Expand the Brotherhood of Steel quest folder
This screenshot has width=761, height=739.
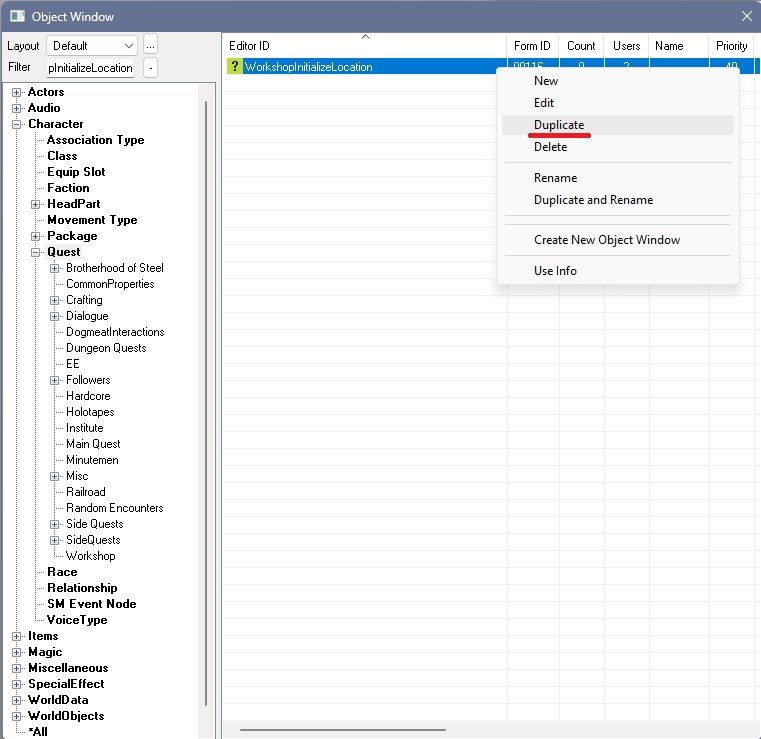coord(54,268)
